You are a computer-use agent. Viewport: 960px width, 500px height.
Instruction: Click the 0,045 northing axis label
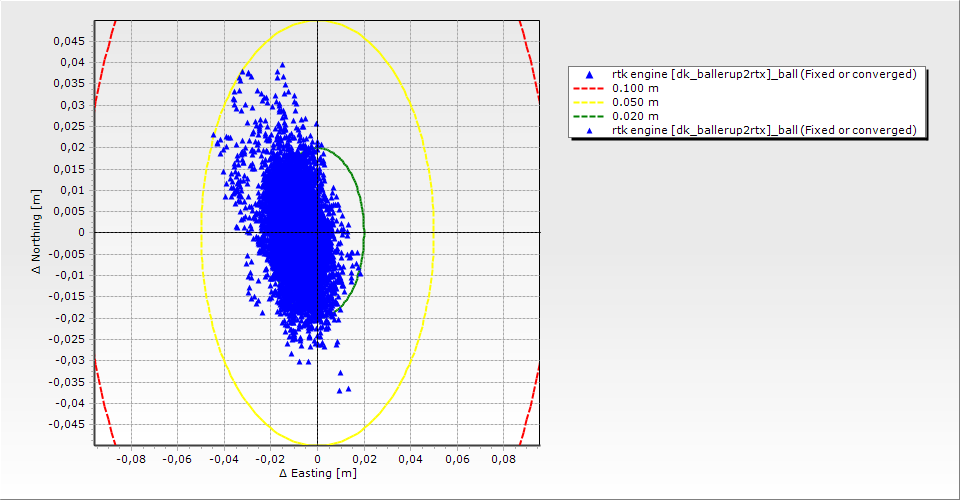tap(69, 42)
